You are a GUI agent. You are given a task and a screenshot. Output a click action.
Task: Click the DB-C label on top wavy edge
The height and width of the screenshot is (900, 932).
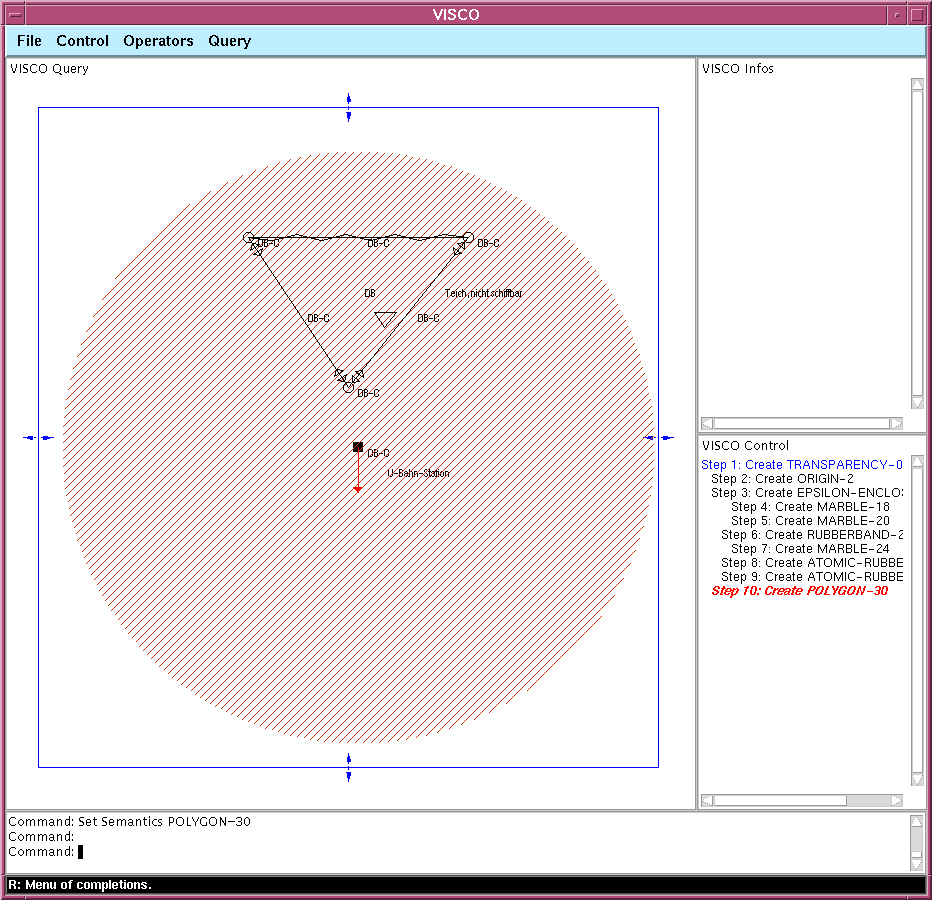coord(378,243)
